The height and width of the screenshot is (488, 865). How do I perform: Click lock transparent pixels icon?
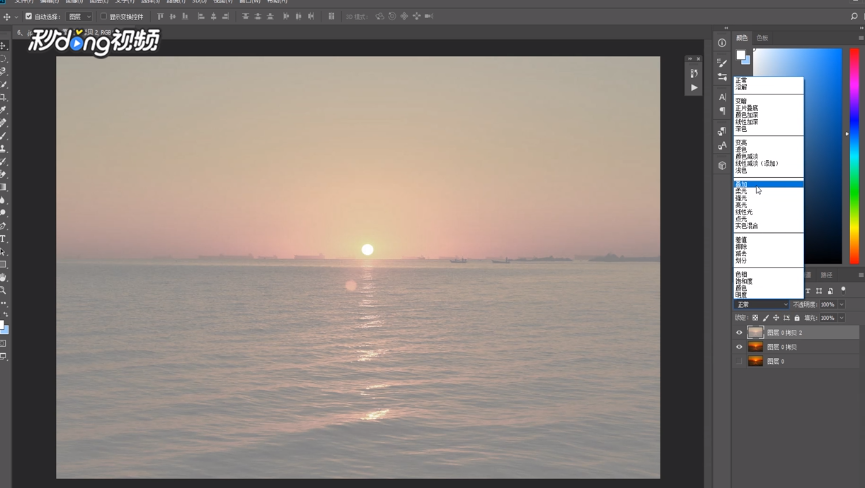(755, 318)
